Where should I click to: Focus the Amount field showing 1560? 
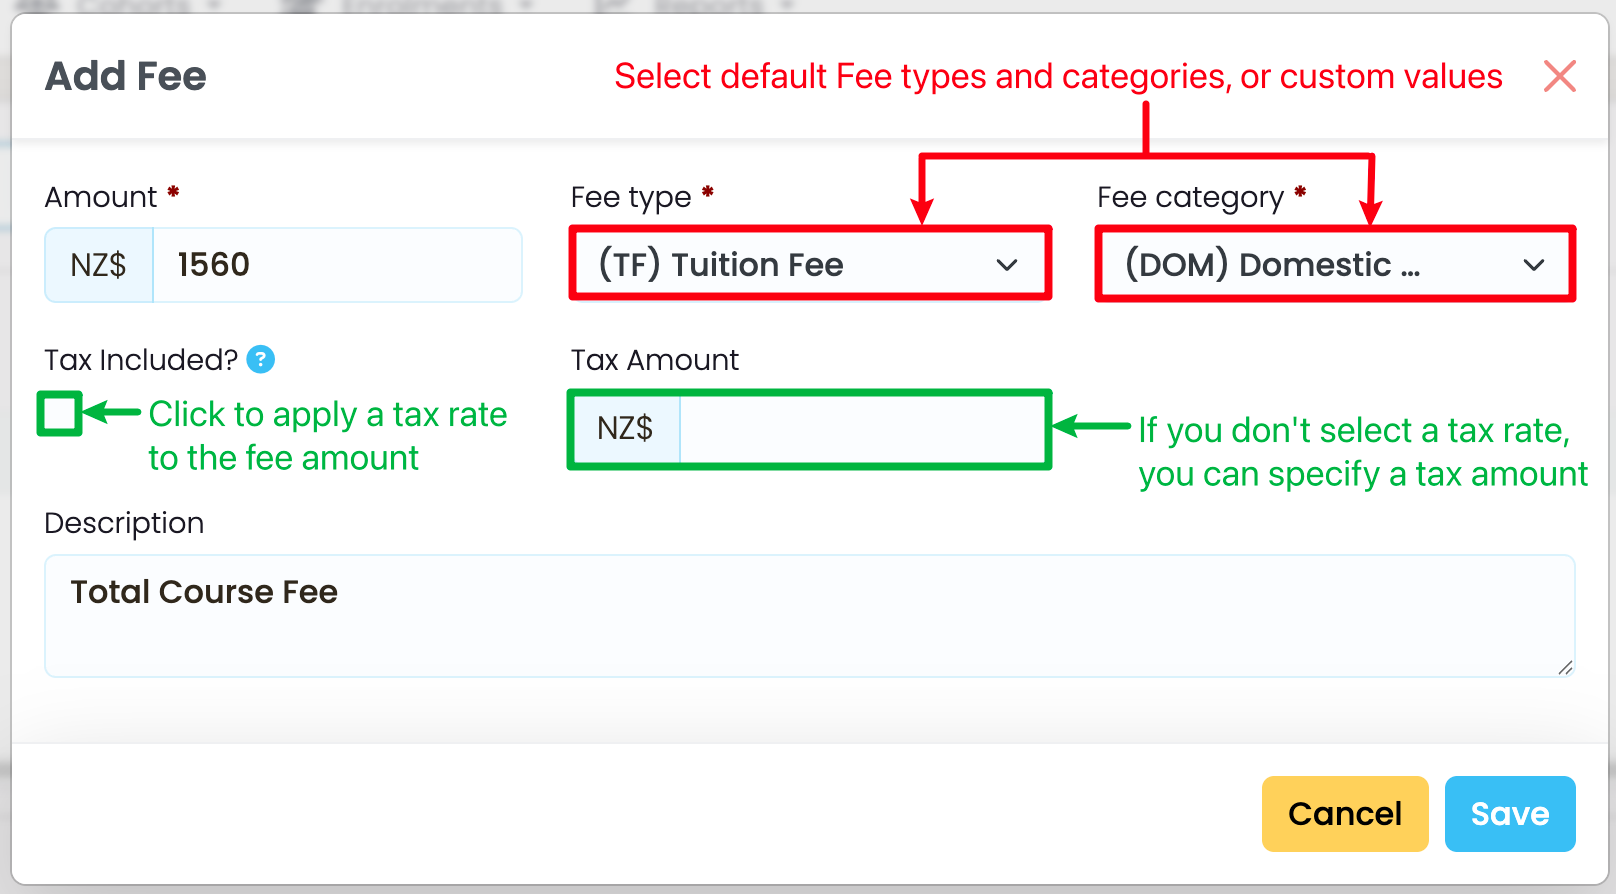336,265
